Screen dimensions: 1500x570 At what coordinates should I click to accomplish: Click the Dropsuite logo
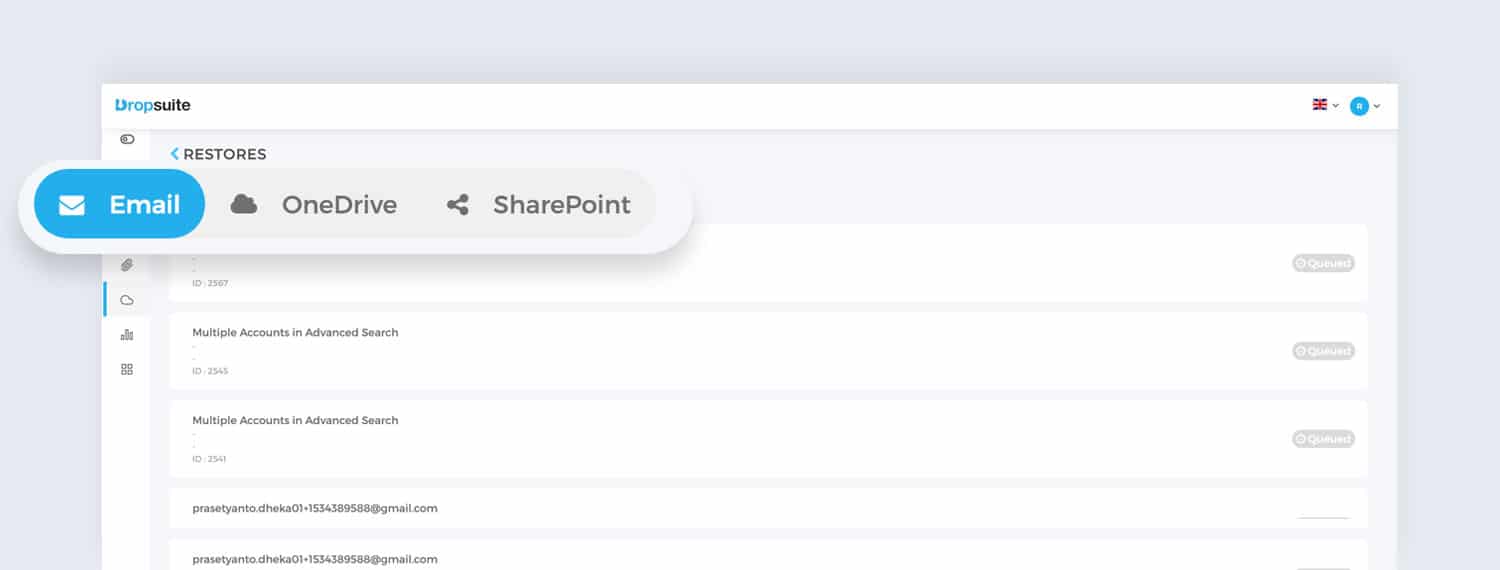(152, 105)
